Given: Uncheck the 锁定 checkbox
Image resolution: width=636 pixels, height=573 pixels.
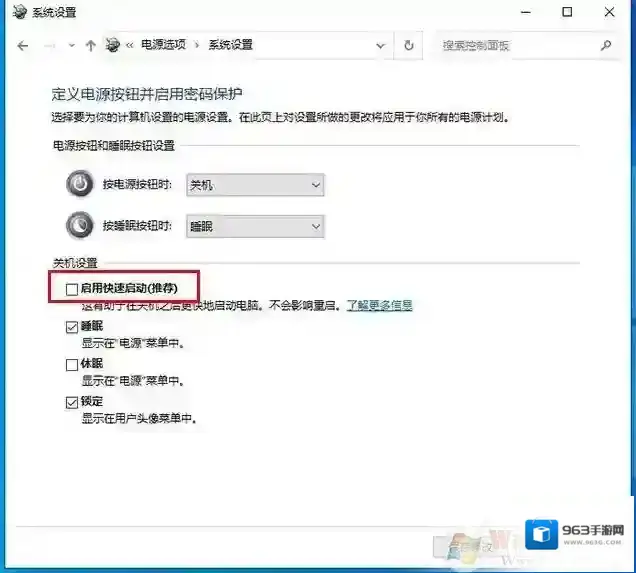Looking at the screenshot, I should [72, 402].
